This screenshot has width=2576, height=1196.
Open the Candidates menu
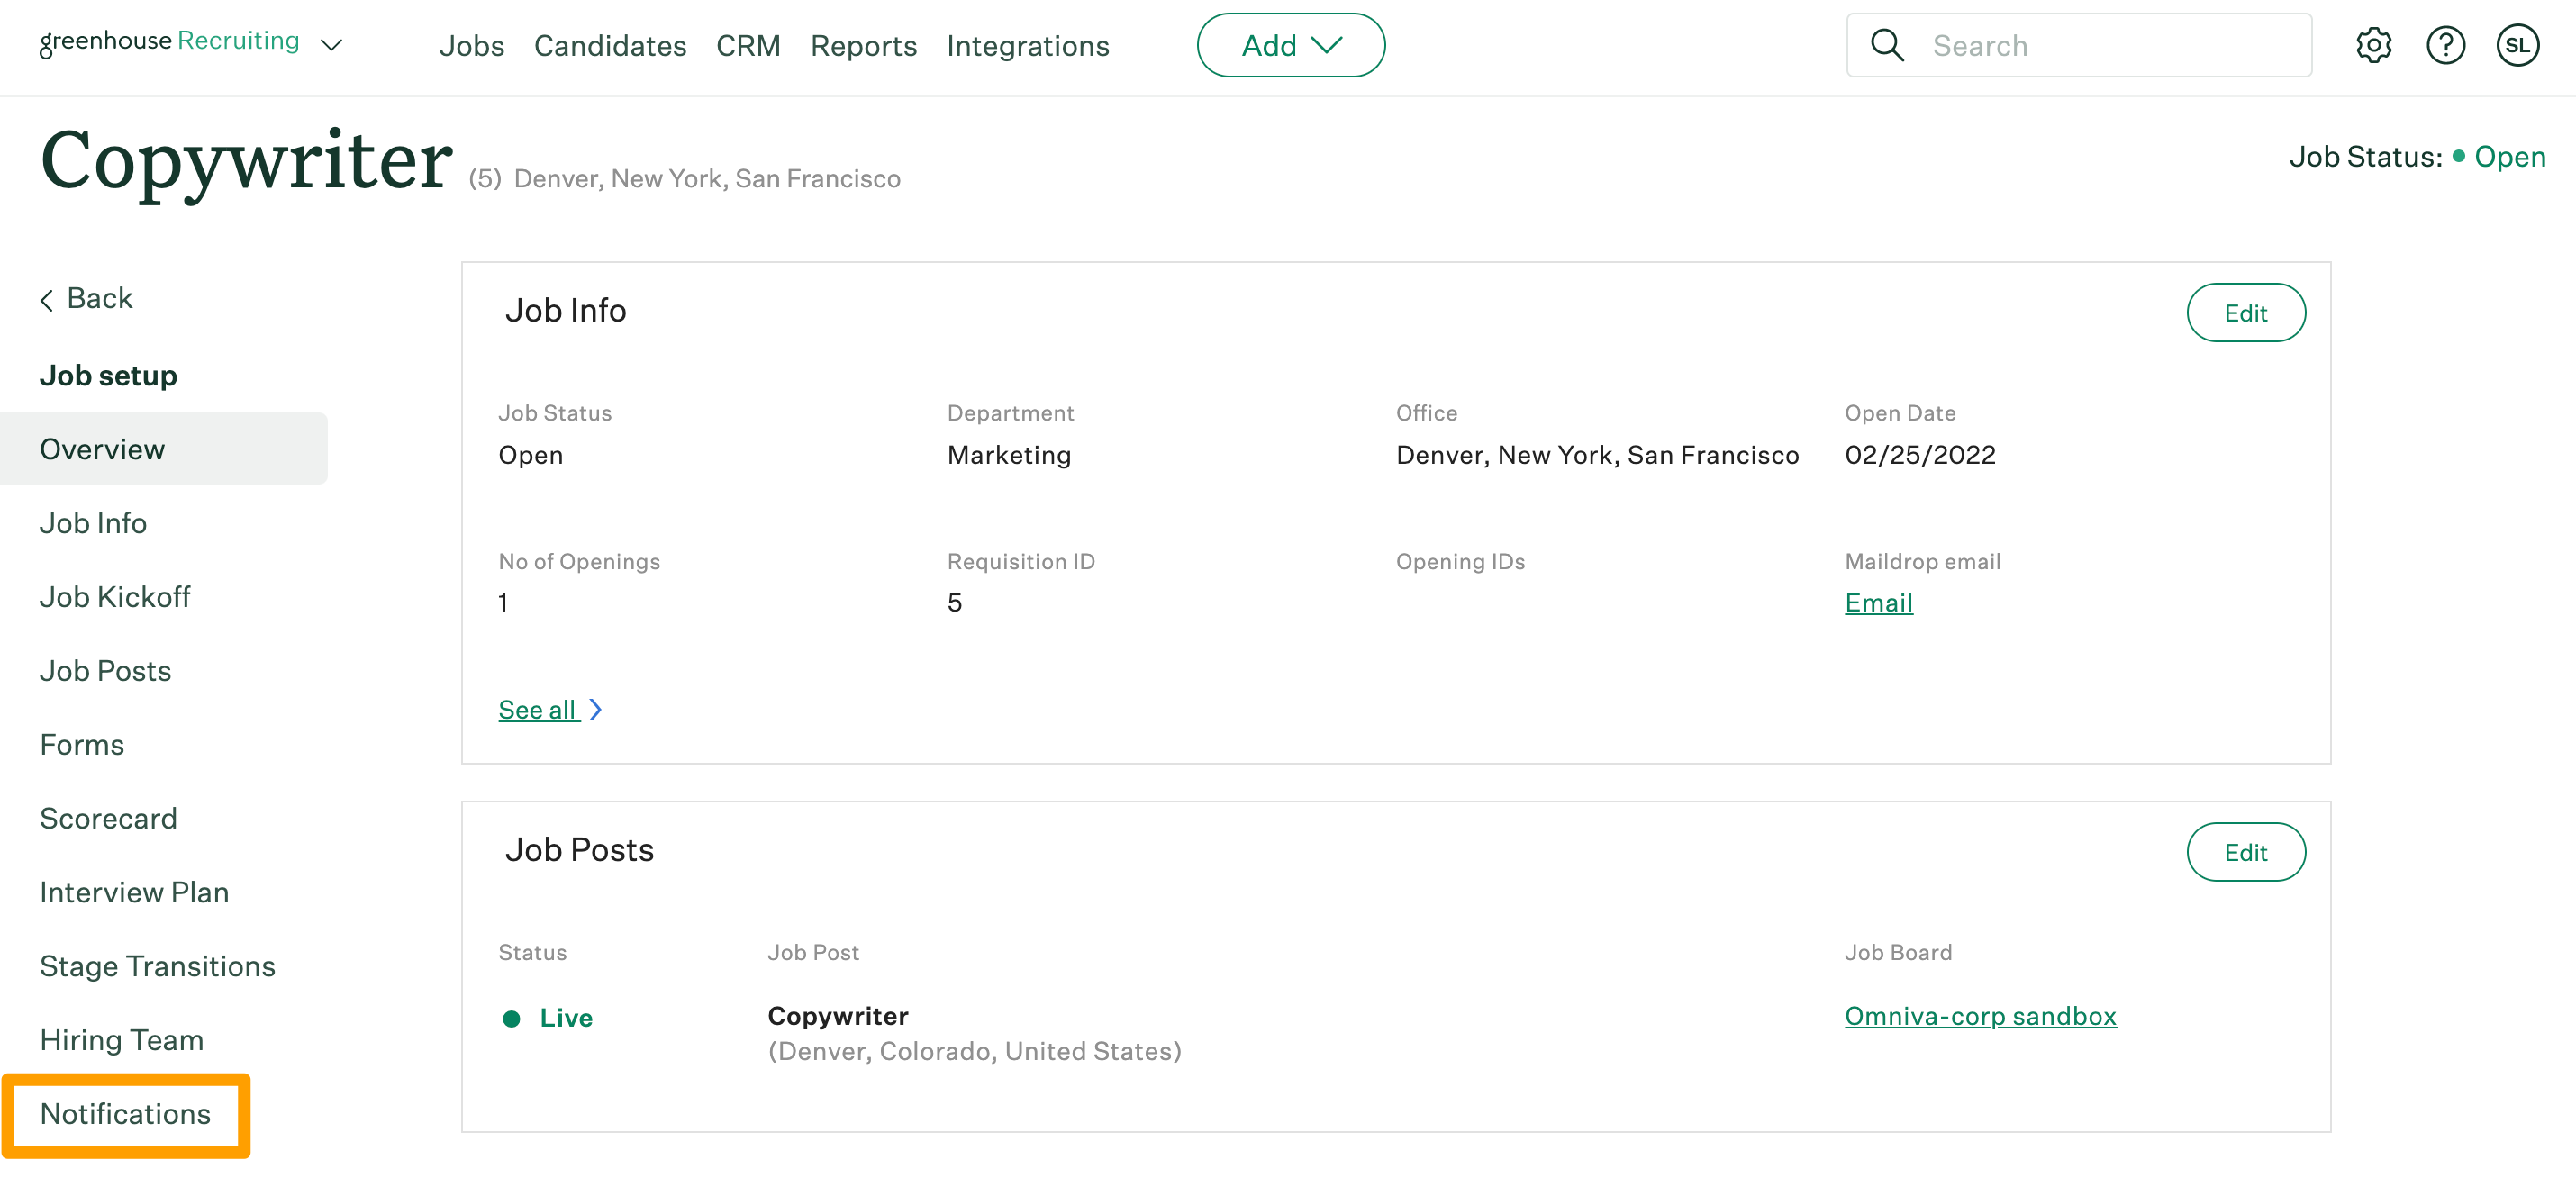pyautogui.click(x=610, y=46)
